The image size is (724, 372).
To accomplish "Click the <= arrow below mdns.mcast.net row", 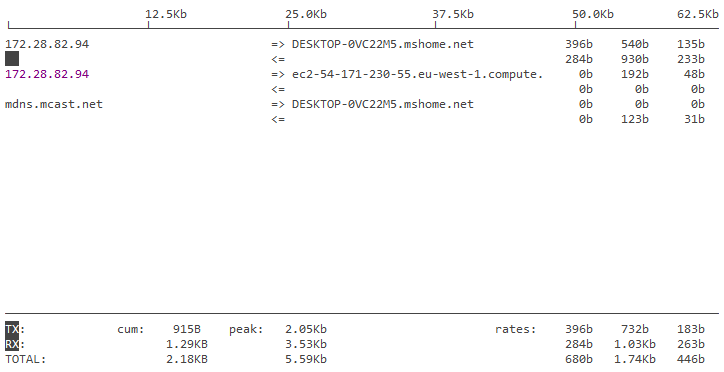I will tap(278, 119).
